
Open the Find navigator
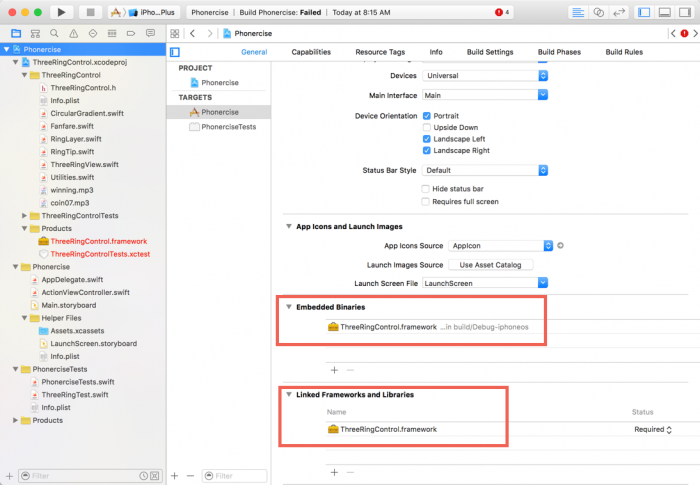pyautogui.click(x=54, y=33)
